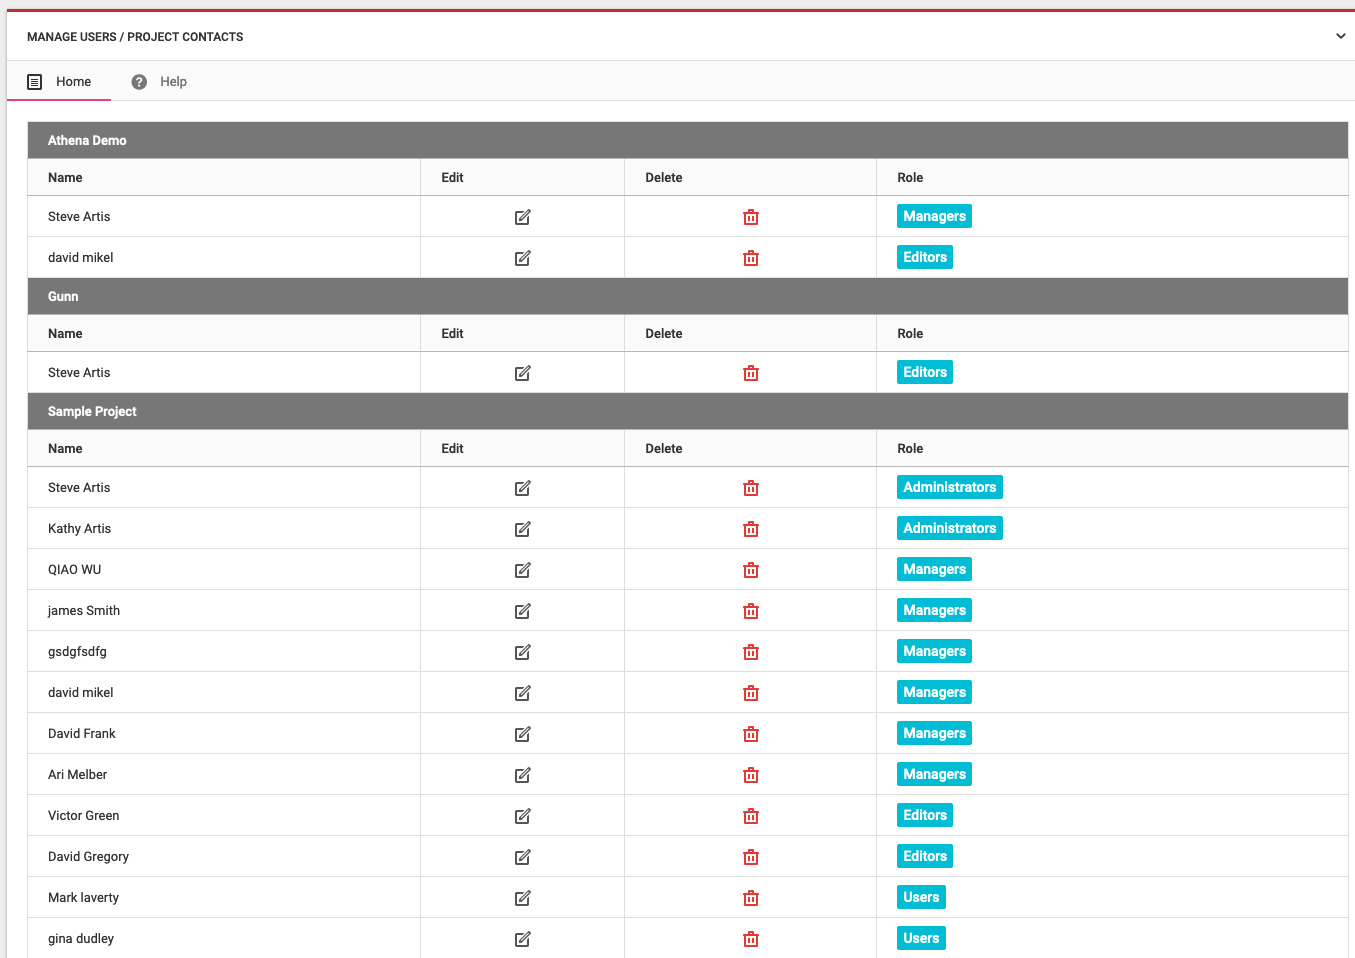Switch to the Help tab
This screenshot has height=958, width=1355.
[160, 82]
